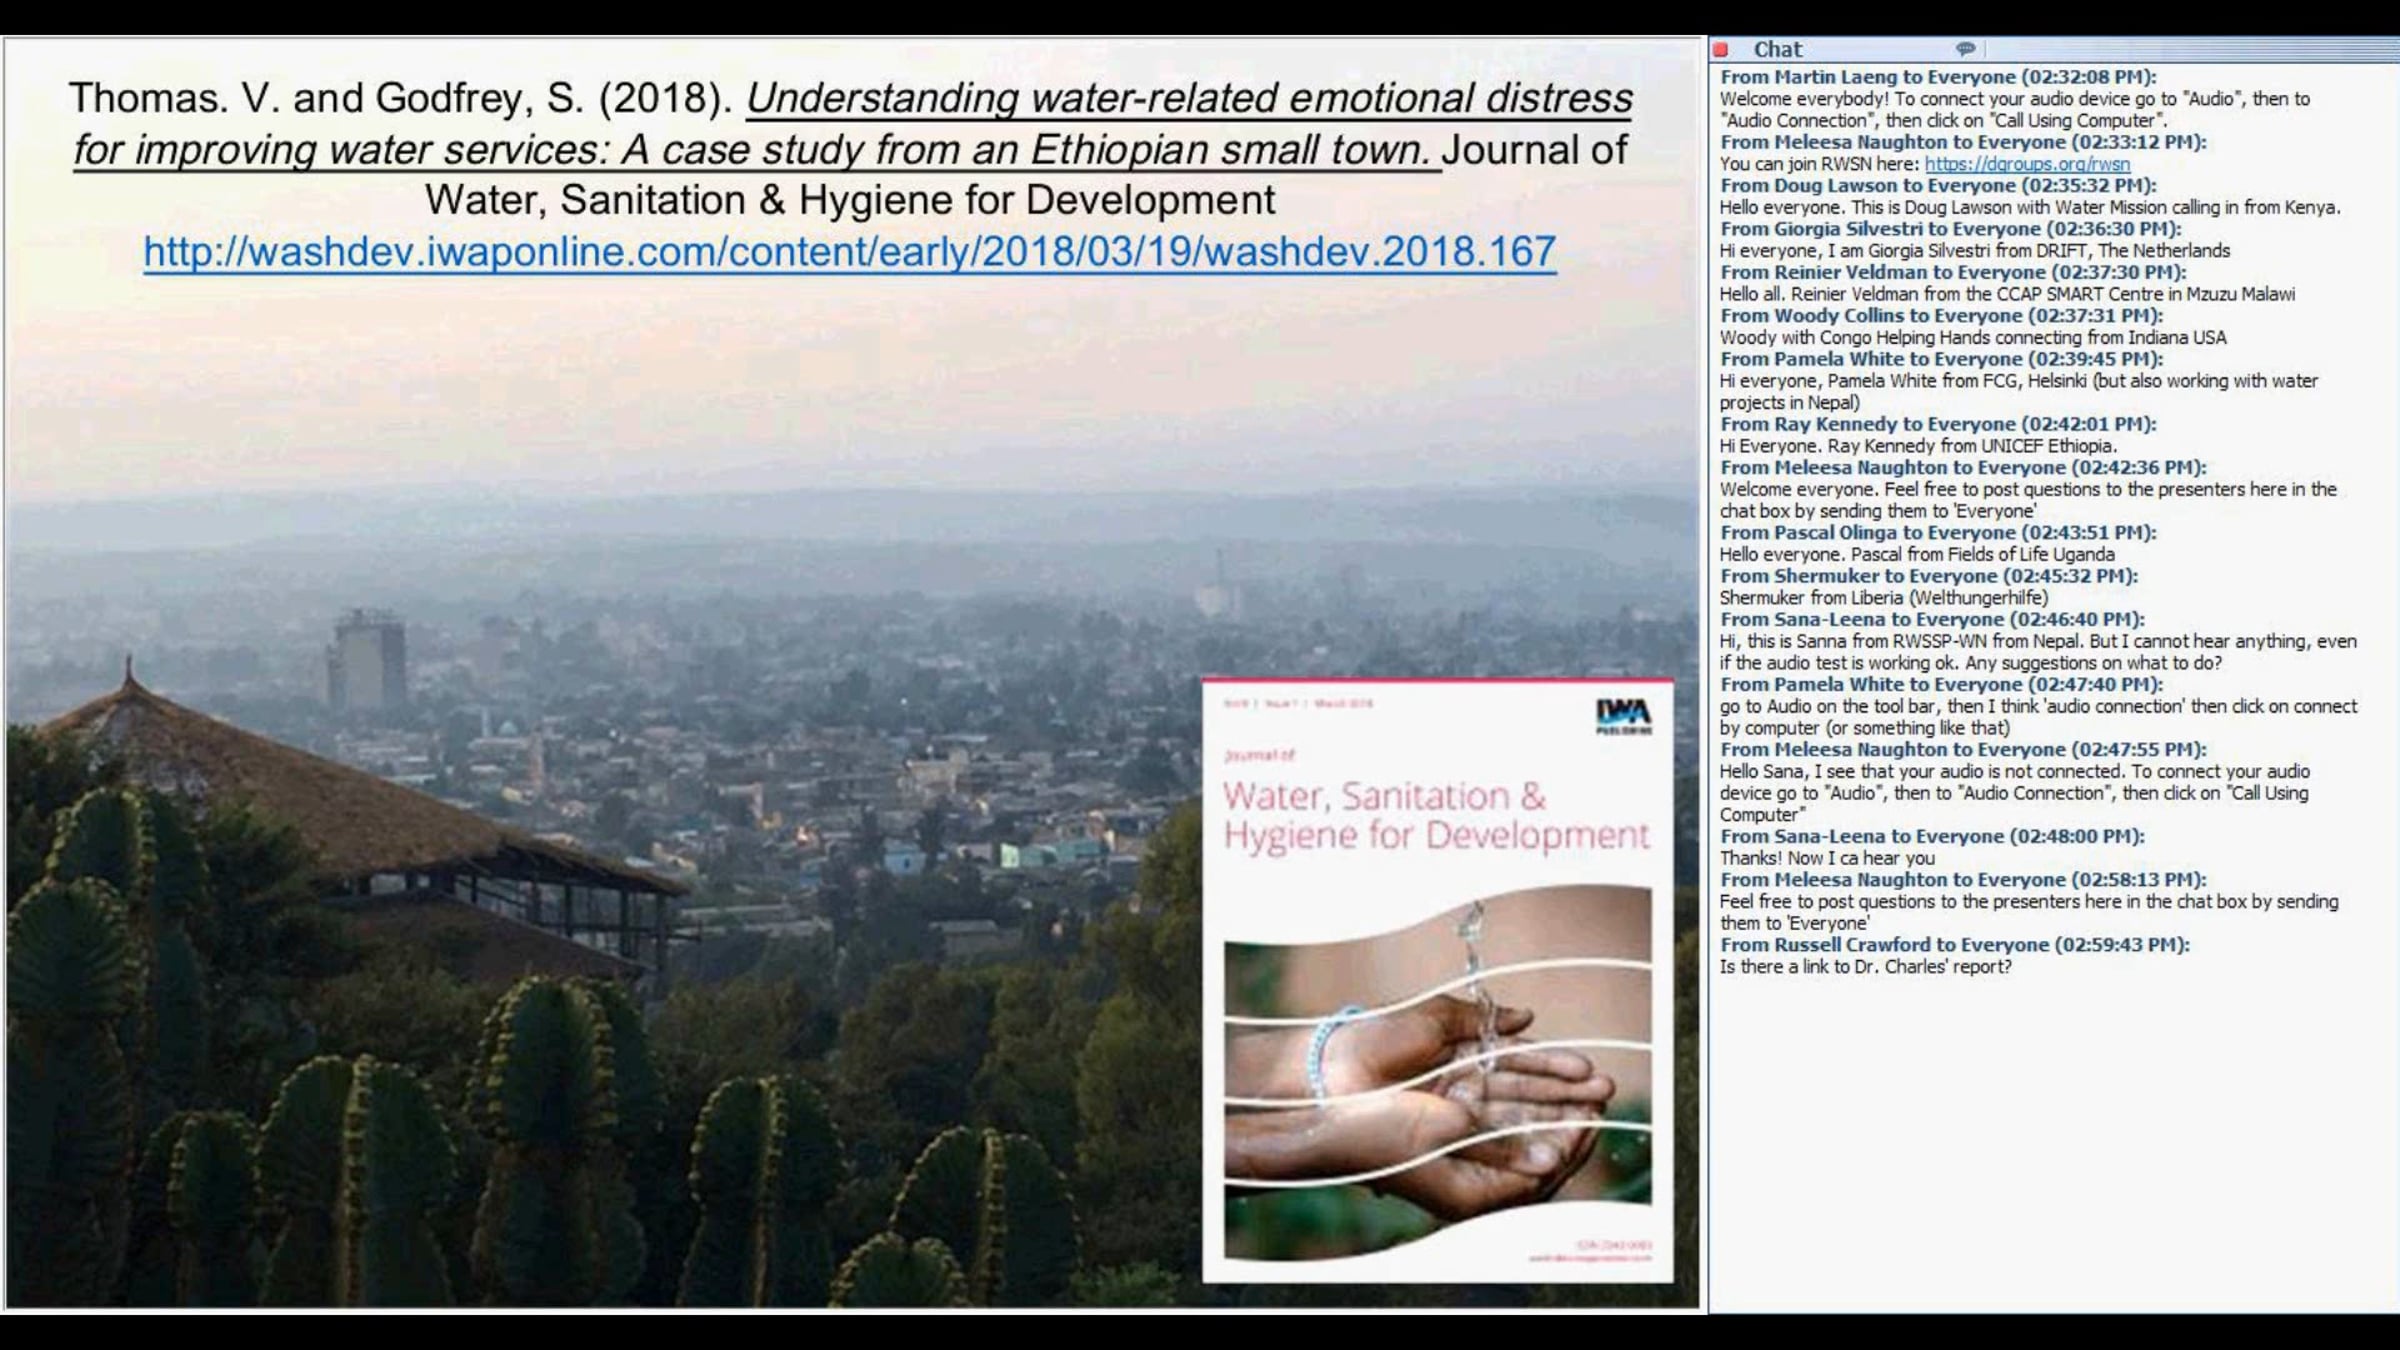
Task: Click Doug Lawson's chat message header
Action: tap(1937, 186)
